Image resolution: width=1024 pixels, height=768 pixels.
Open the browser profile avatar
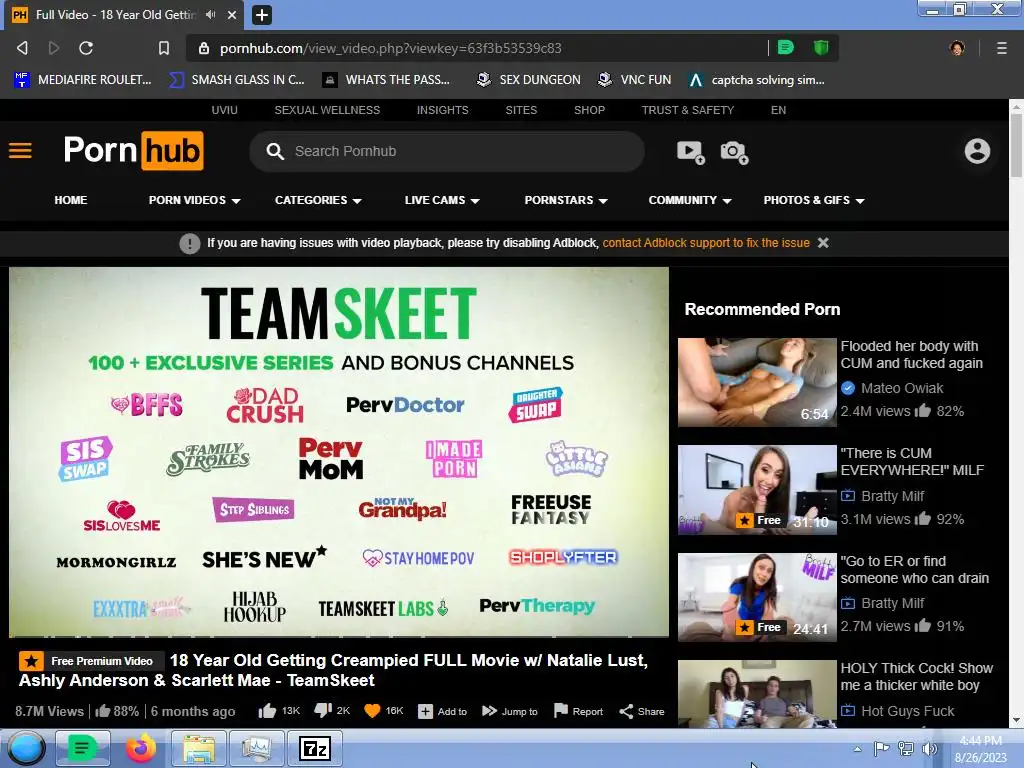pos(957,48)
